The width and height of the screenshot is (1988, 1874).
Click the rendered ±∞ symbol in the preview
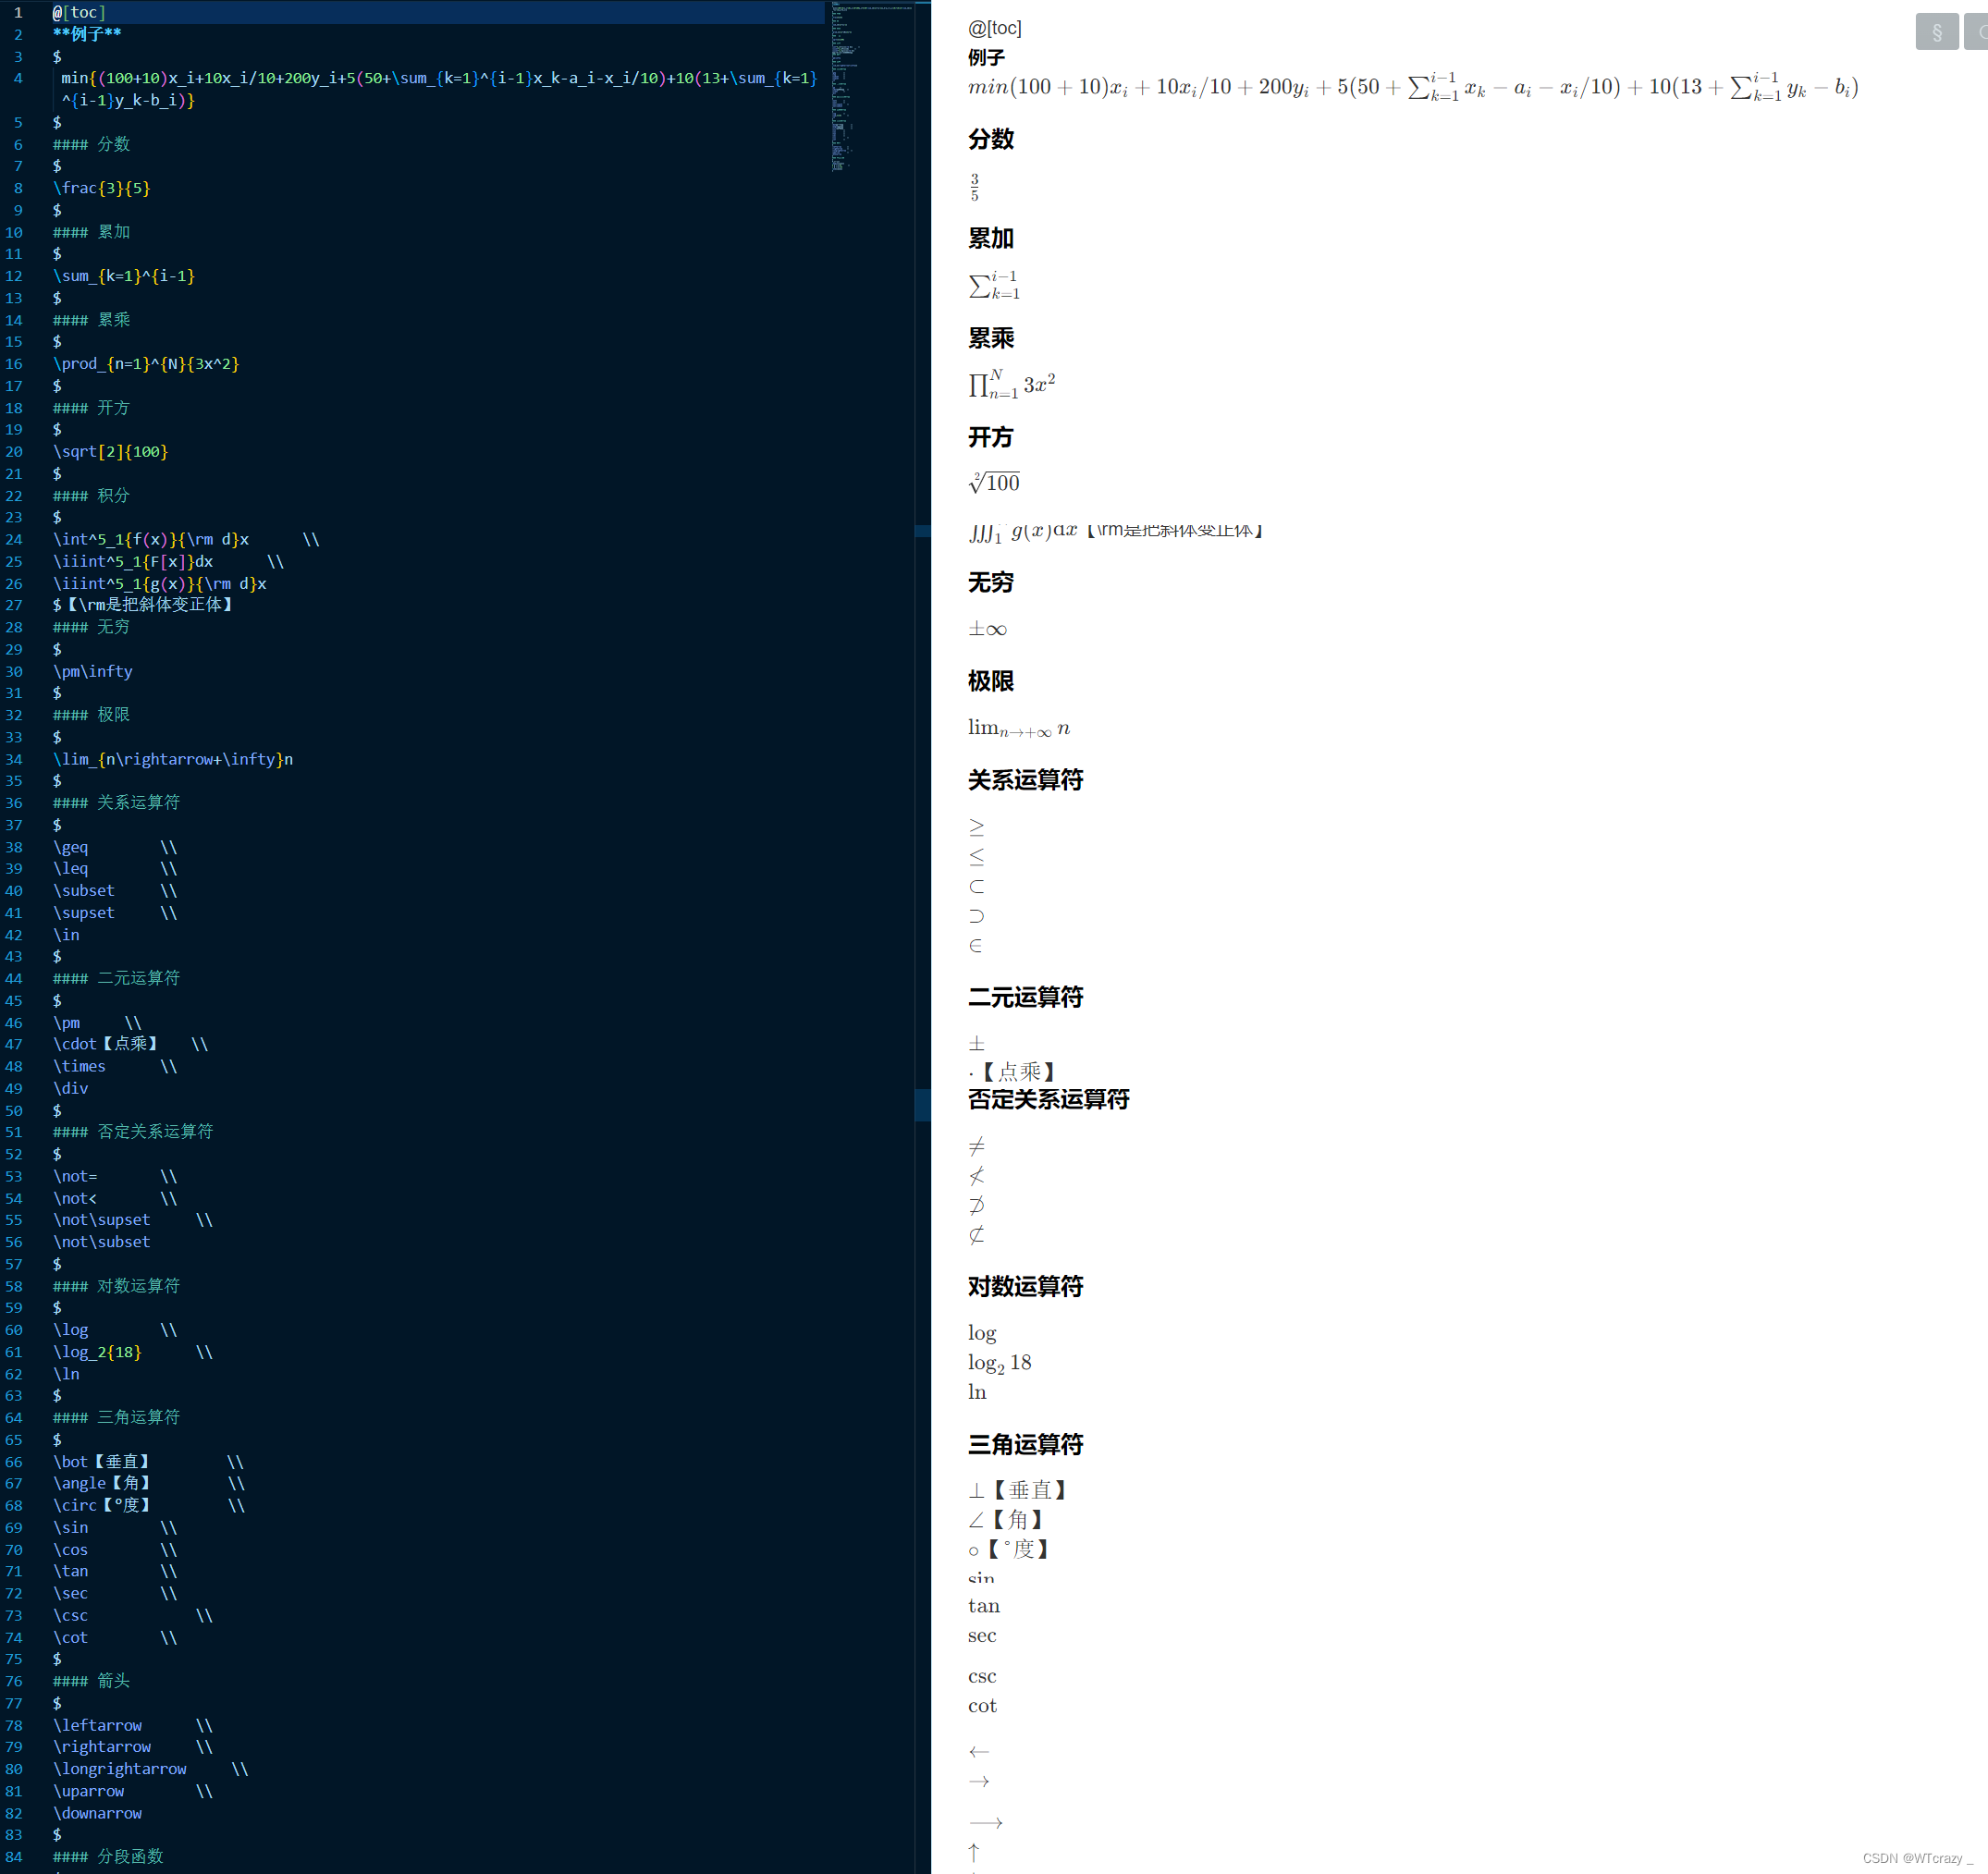pyautogui.click(x=988, y=629)
